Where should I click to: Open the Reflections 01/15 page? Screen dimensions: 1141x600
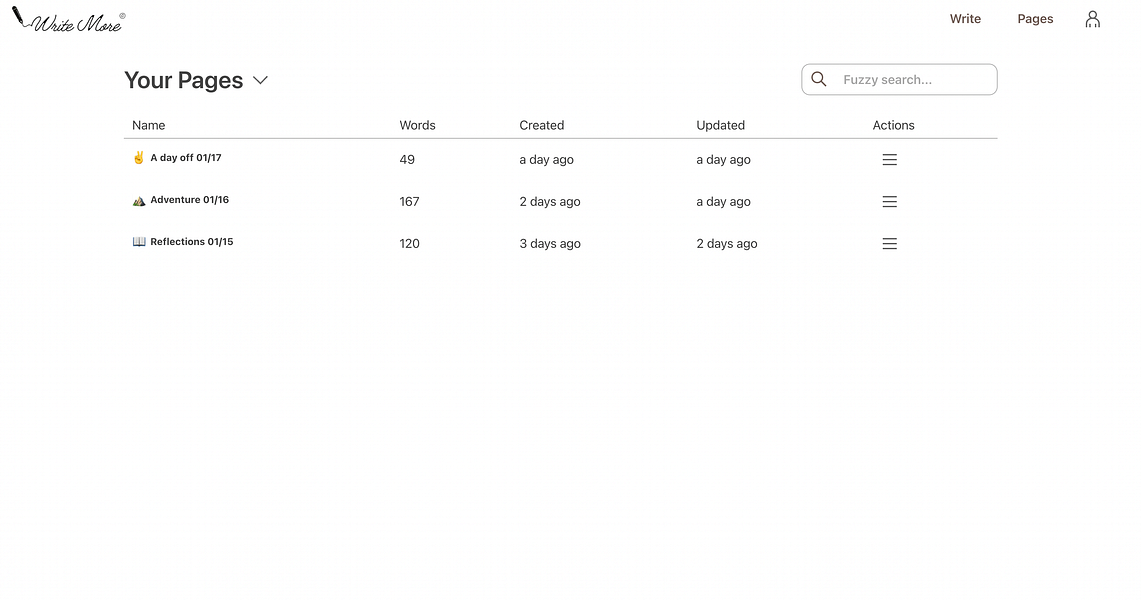coord(191,242)
